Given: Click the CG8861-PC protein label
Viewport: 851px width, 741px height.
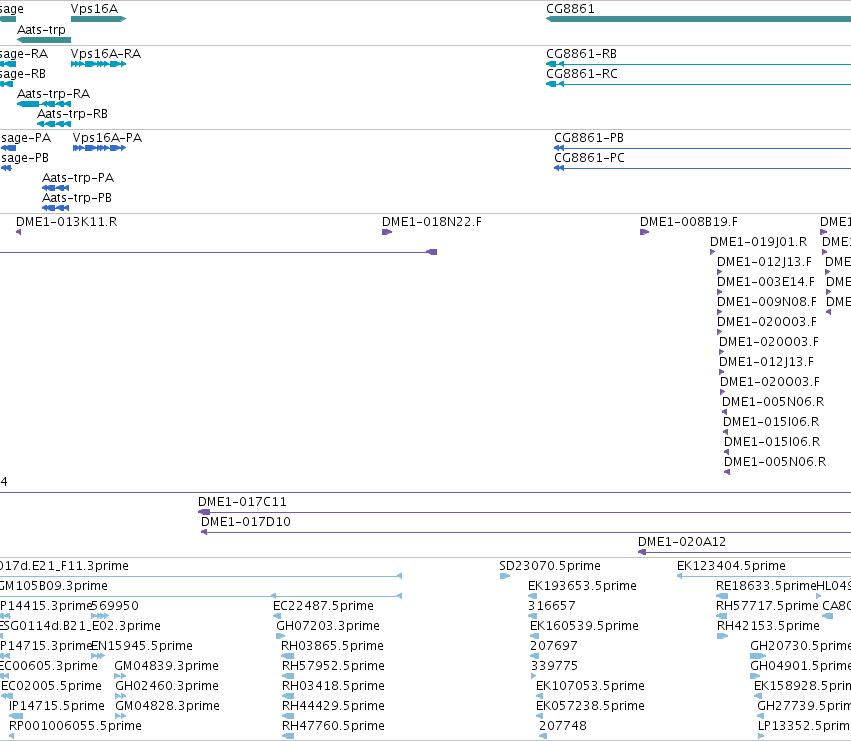Looking at the screenshot, I should pyautogui.click(x=589, y=158).
